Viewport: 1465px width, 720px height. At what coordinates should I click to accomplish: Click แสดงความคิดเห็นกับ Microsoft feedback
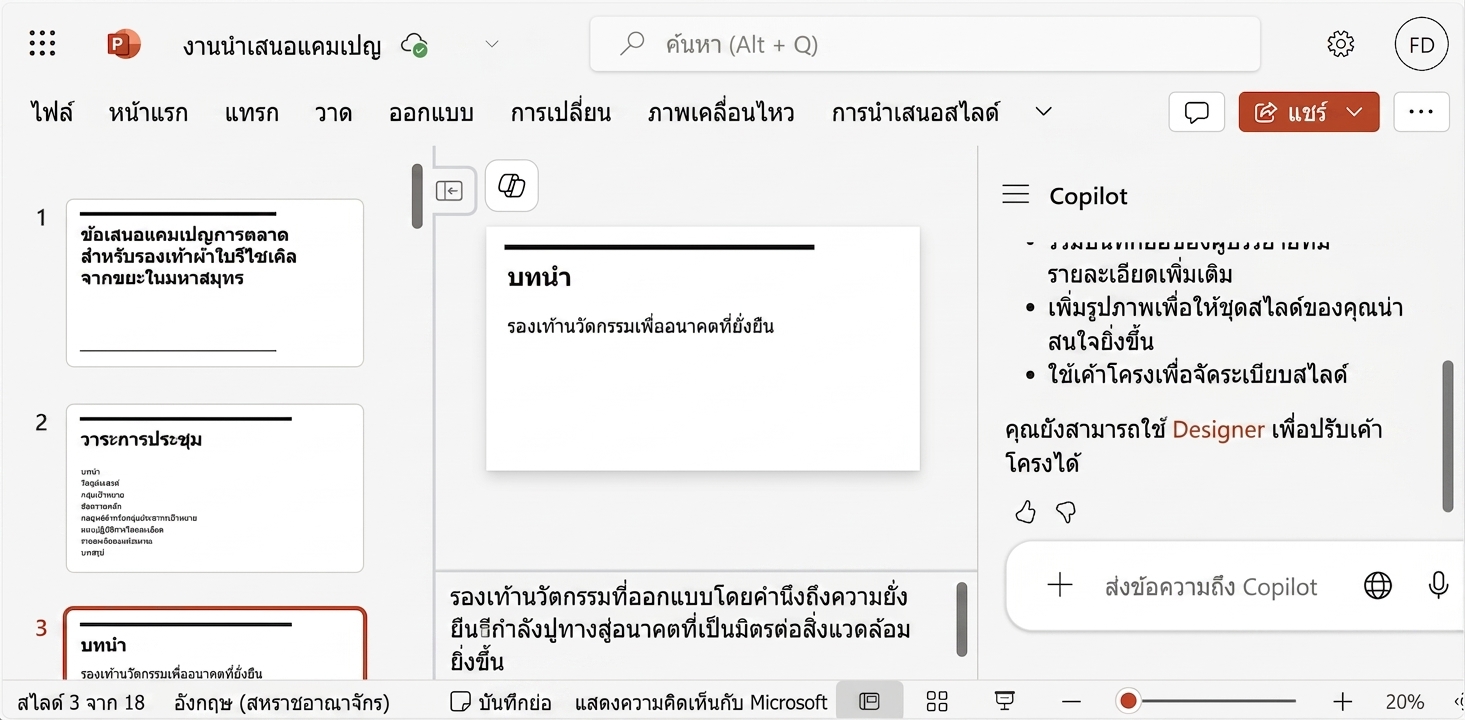[x=701, y=702]
